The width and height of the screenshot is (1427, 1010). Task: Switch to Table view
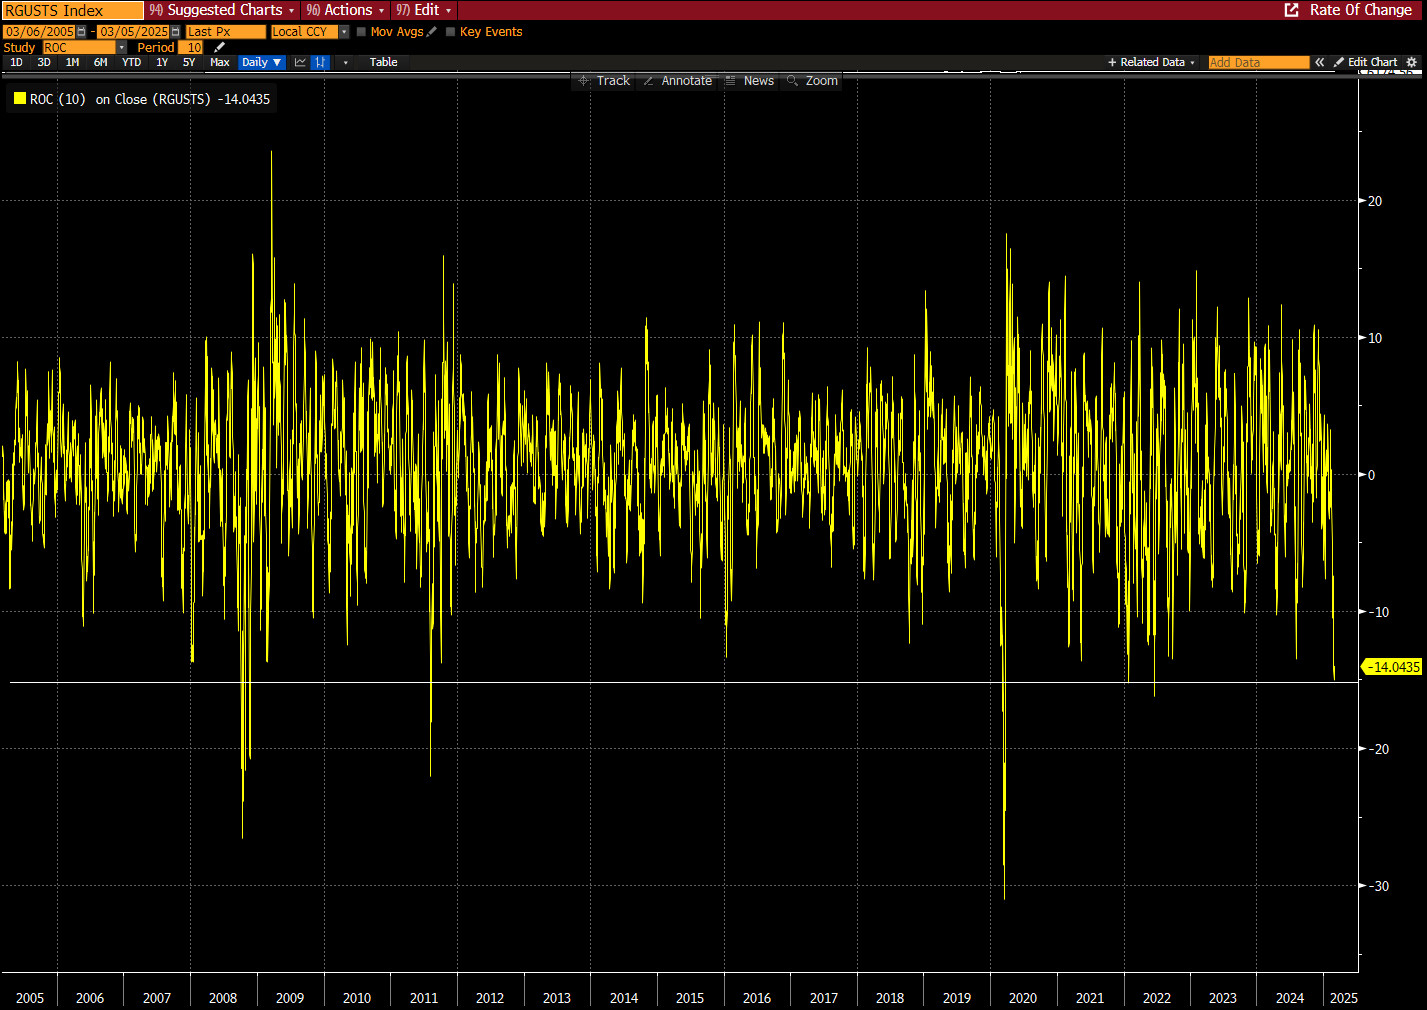tap(383, 62)
